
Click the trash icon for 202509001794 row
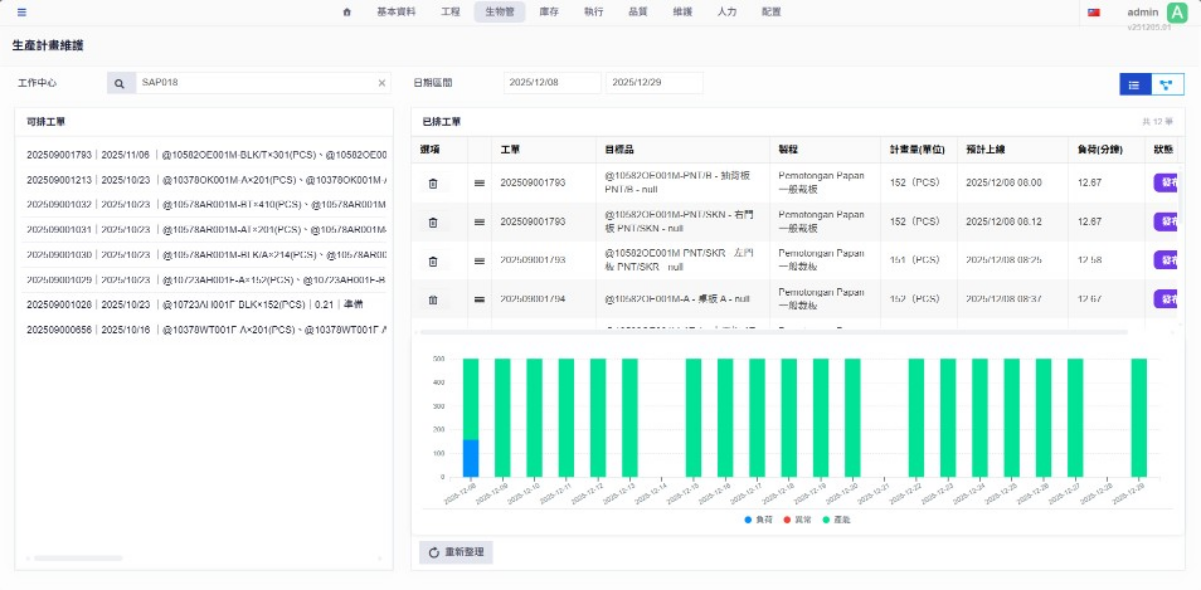pyautogui.click(x=433, y=299)
